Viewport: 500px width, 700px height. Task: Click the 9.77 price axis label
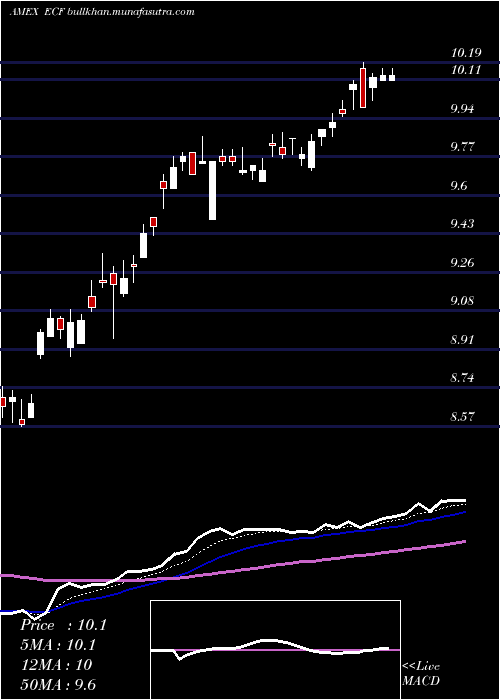464,147
